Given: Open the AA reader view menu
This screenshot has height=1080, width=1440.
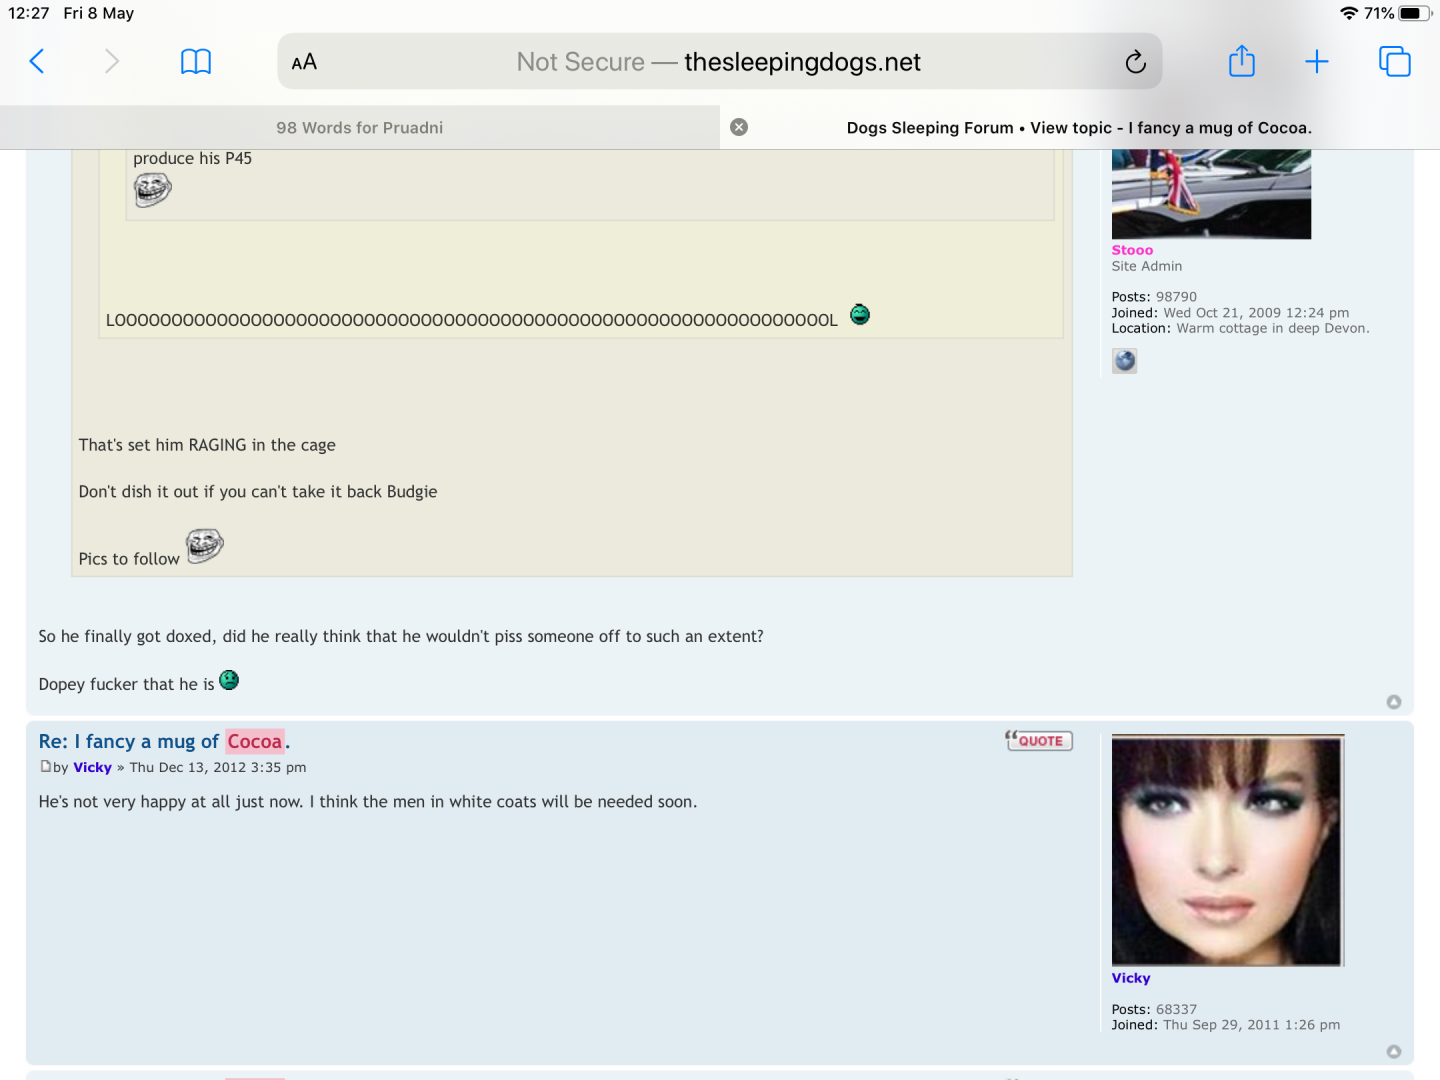Looking at the screenshot, I should (x=304, y=62).
